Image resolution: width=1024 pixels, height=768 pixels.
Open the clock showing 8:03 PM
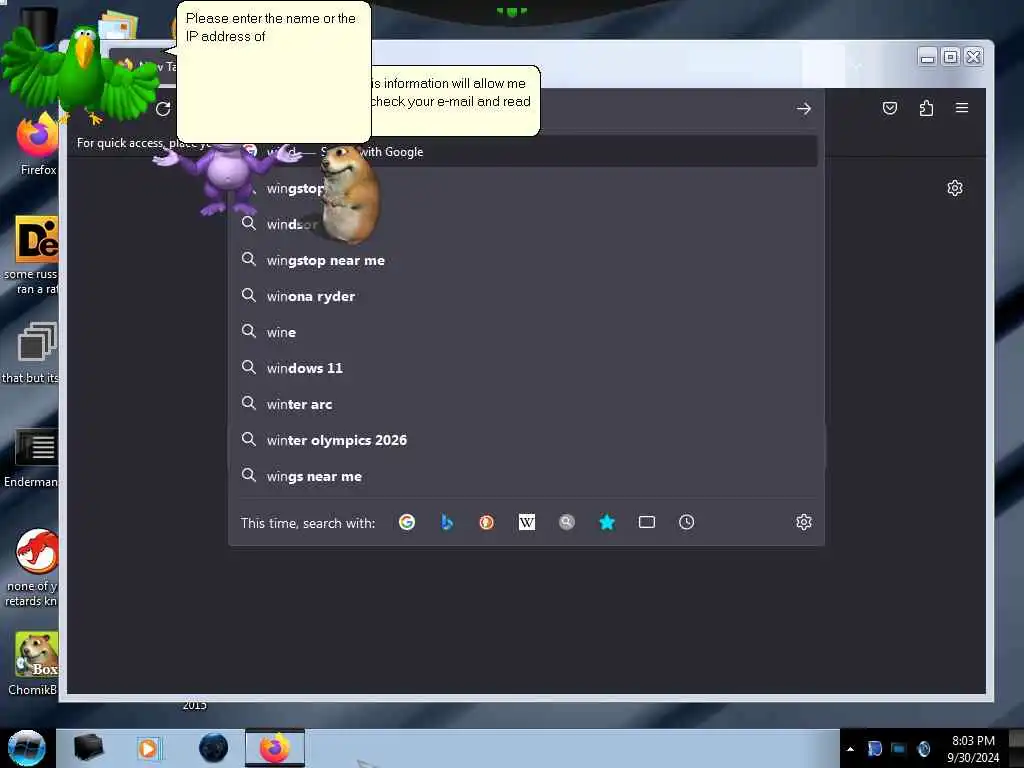point(973,749)
